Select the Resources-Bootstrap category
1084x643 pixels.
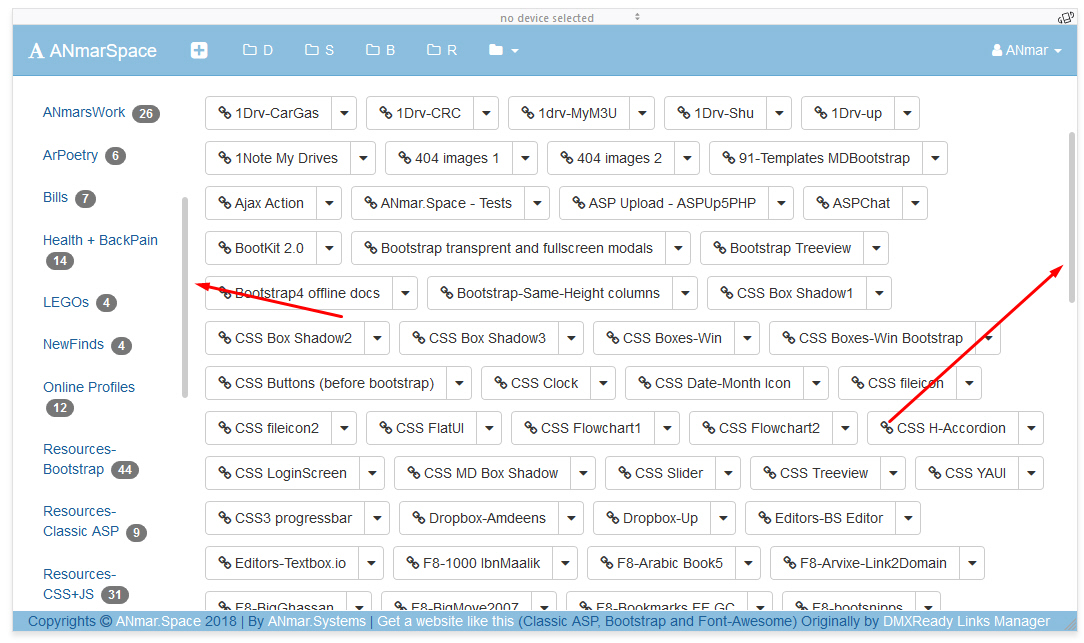[78, 459]
